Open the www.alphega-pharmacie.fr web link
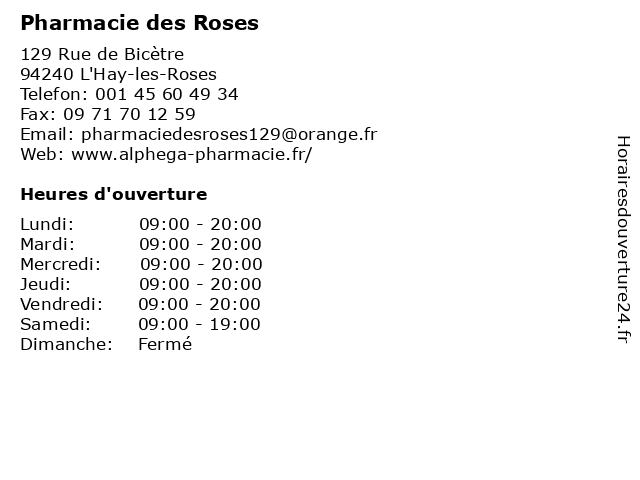The image size is (640, 480). tap(191, 155)
